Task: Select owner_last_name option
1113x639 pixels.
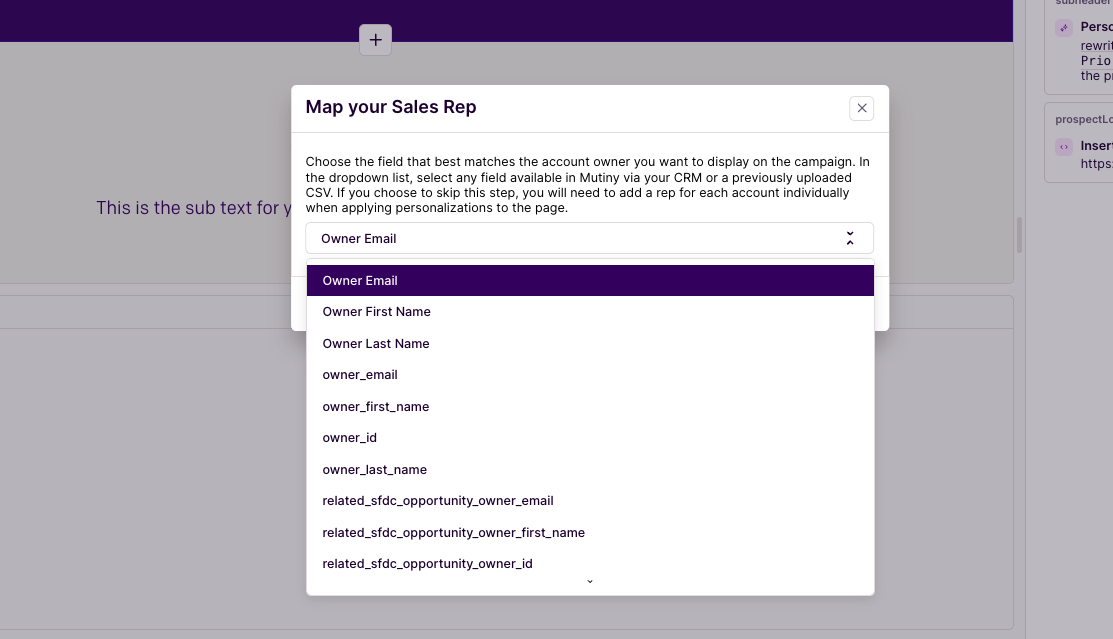Action: point(590,470)
